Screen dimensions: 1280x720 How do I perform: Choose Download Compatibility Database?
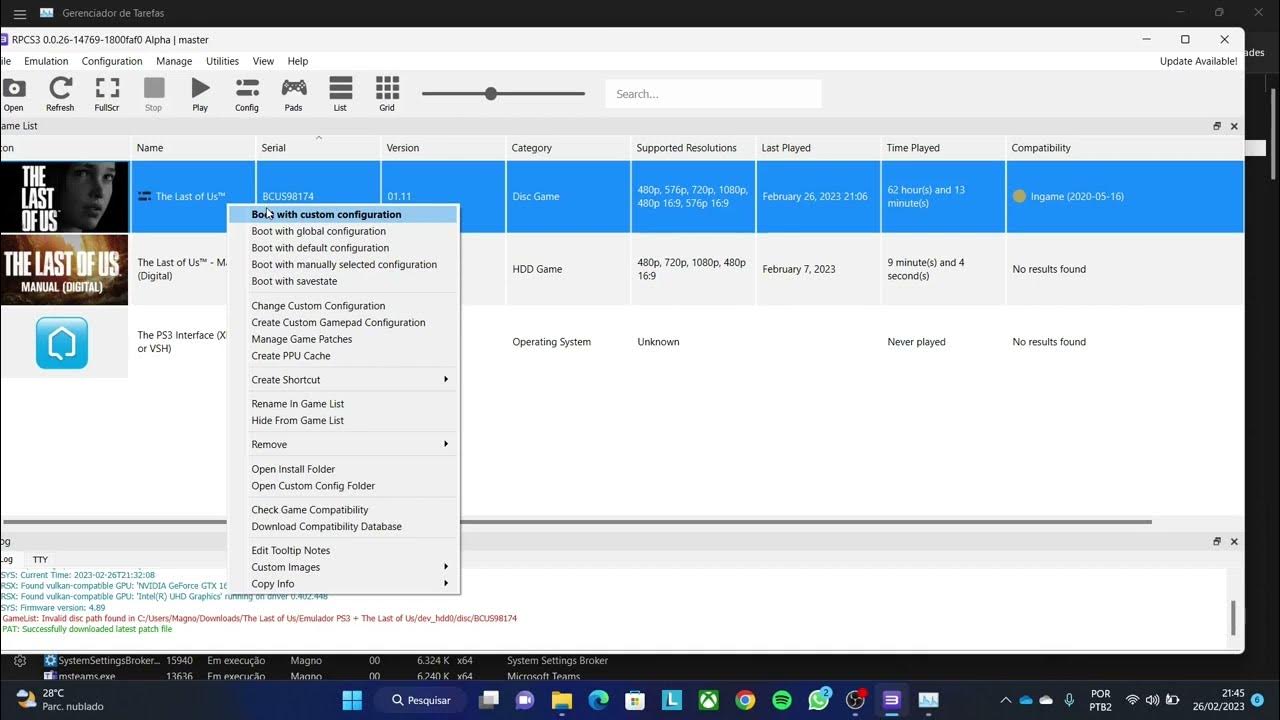point(343,527)
